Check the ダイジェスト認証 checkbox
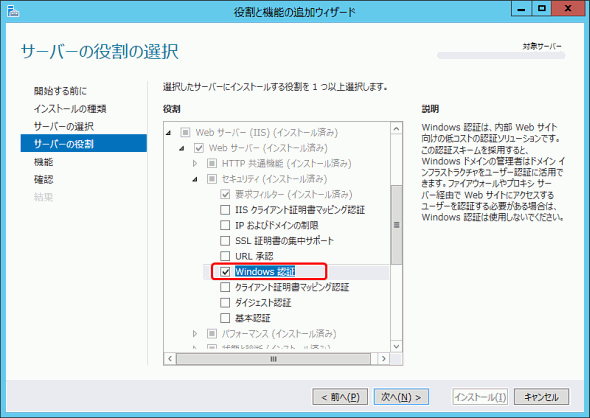This screenshot has height=418, width=590. click(225, 302)
